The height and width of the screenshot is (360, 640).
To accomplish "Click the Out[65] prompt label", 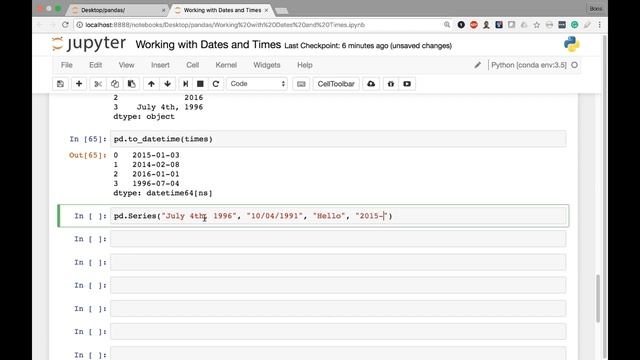I will 87,155.
